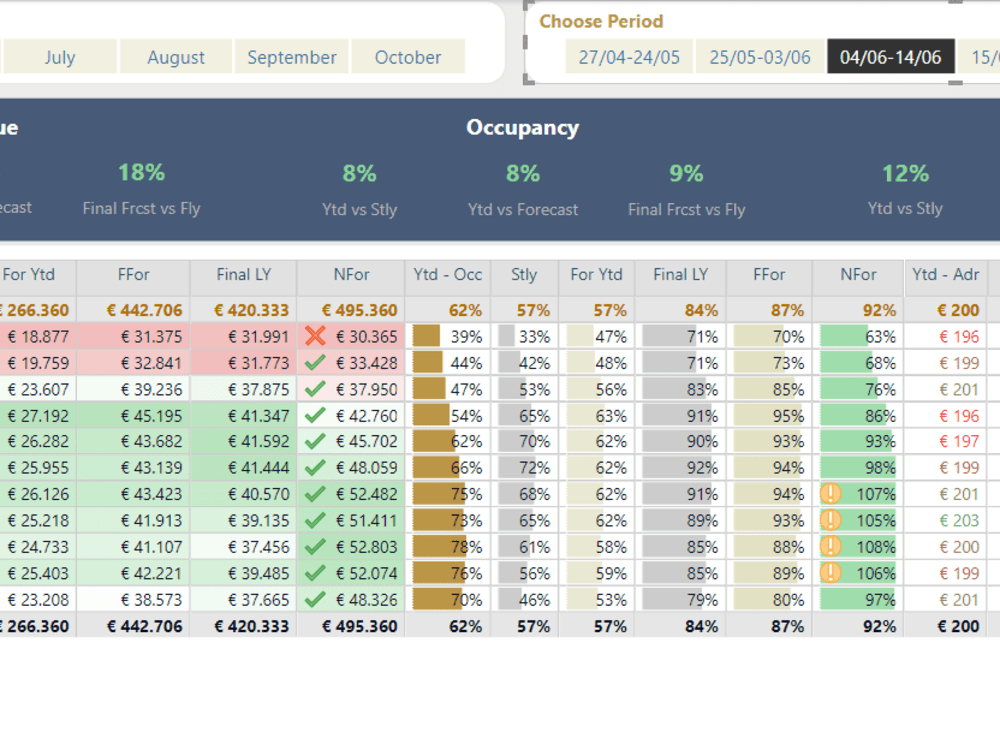Viewport: 1000px width, 750px height.
Task: Toggle the July month filter
Action: [60, 57]
